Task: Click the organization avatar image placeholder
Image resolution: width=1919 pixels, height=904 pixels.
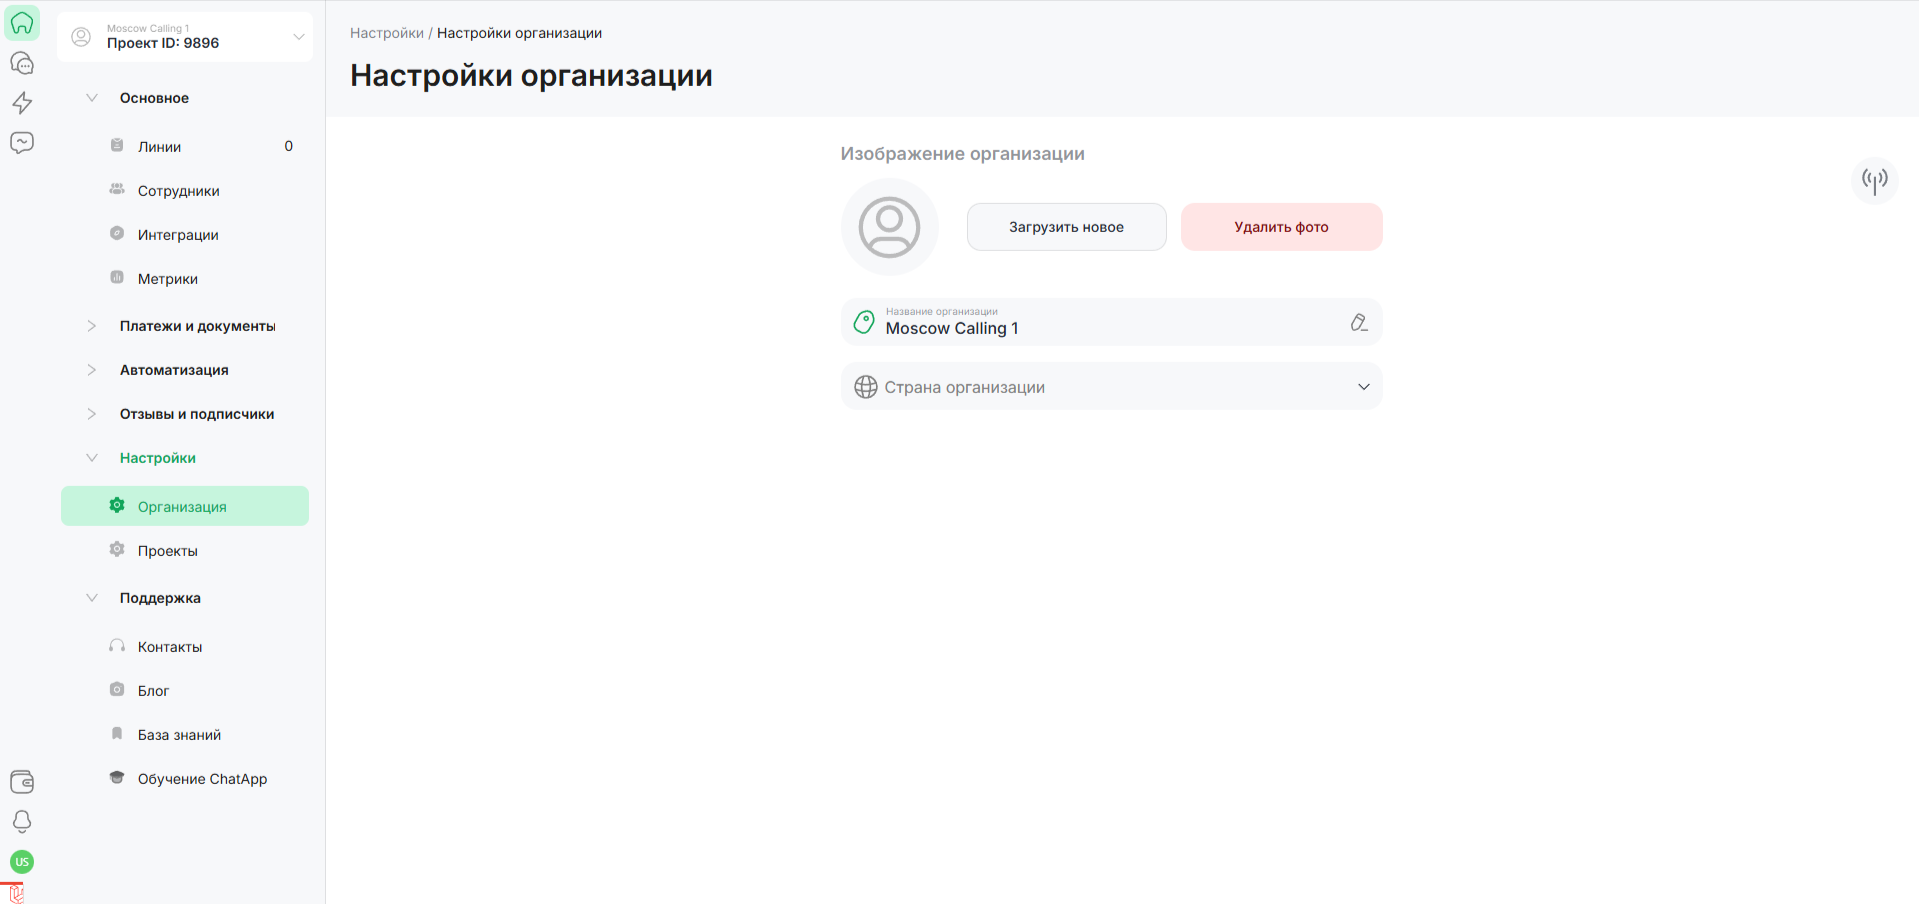Action: tap(889, 227)
